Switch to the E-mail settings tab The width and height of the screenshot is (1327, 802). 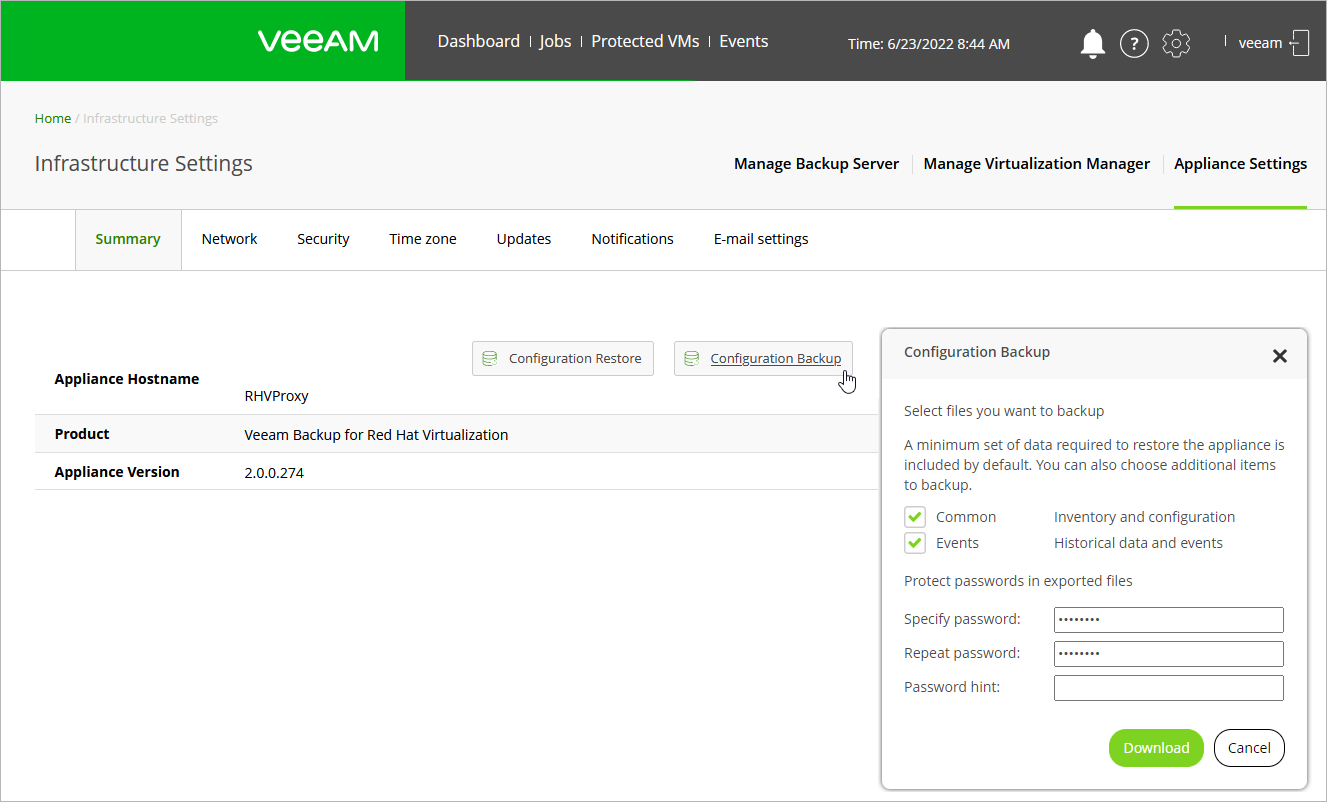point(761,239)
